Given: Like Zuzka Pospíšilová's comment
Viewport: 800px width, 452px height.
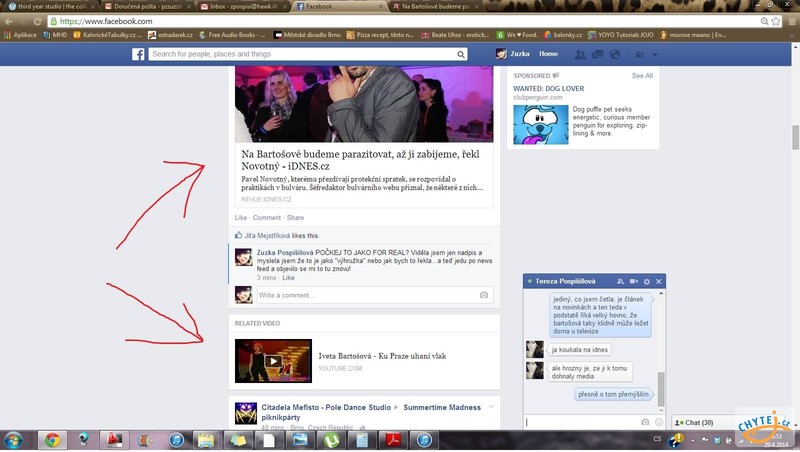Looking at the screenshot, I should point(288,278).
